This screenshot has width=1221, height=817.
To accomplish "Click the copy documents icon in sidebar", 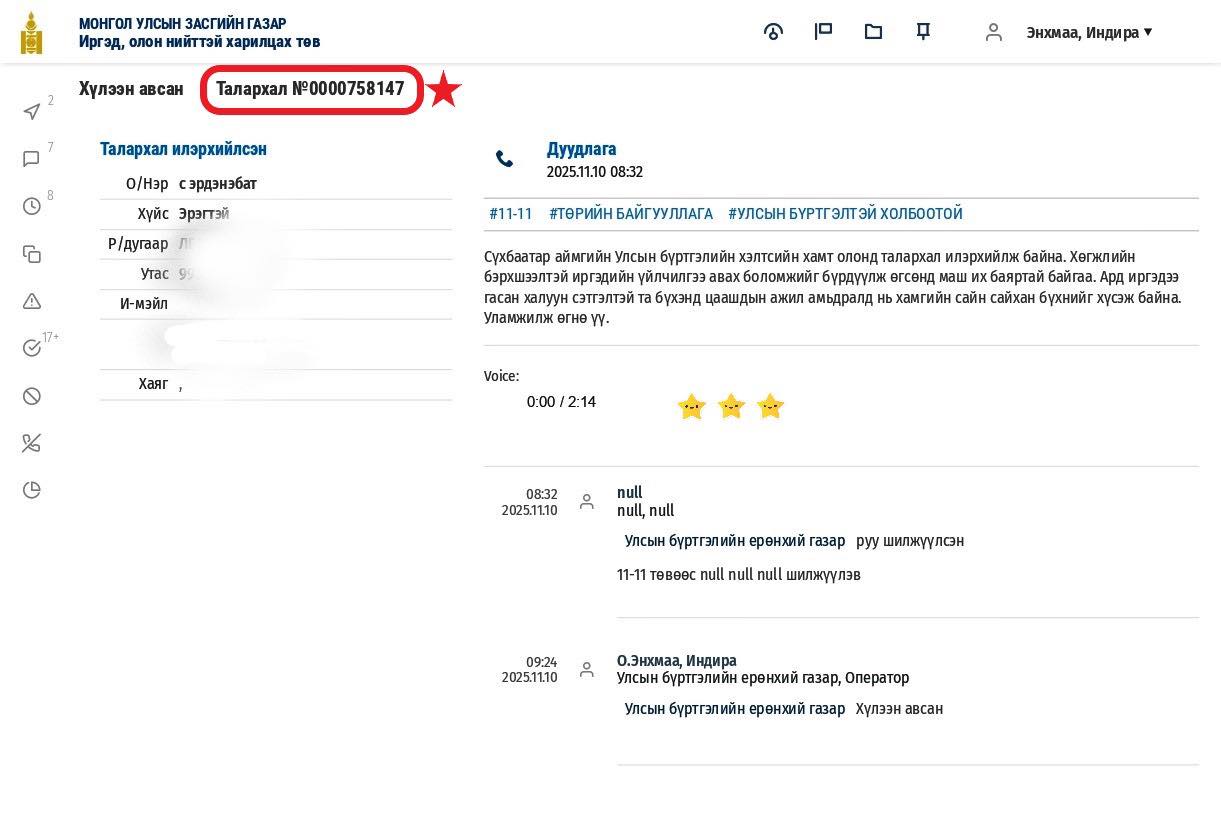I will (x=32, y=254).
